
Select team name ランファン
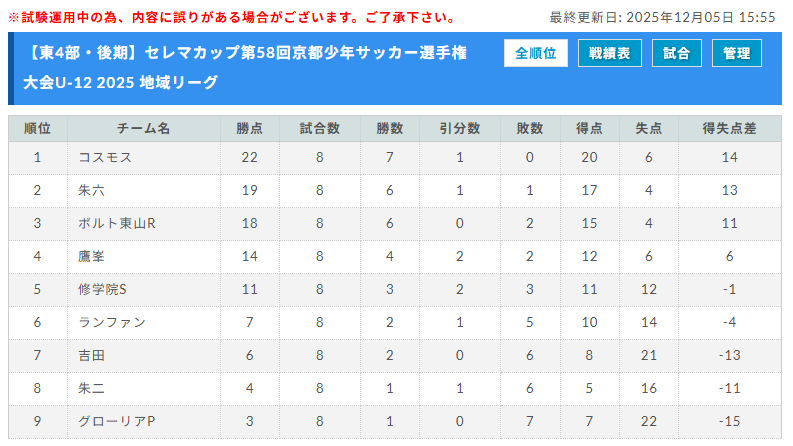tap(111, 322)
